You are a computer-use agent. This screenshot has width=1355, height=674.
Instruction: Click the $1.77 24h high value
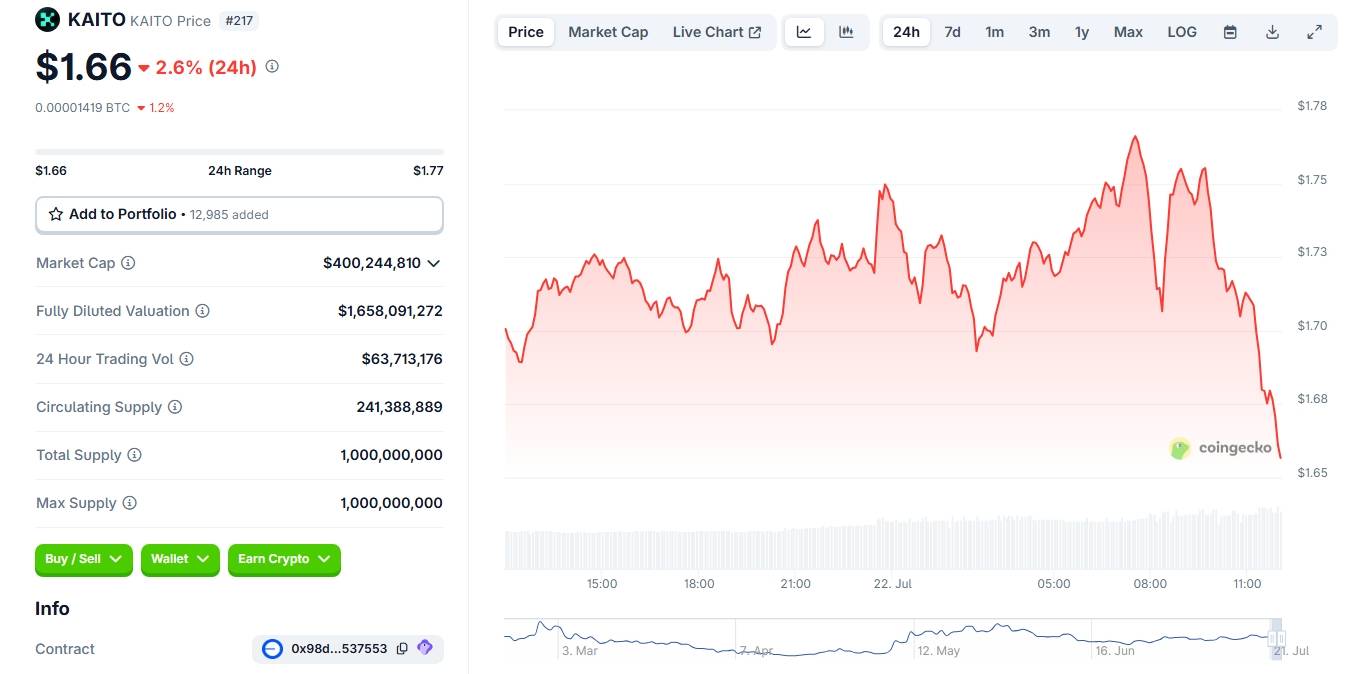(x=428, y=171)
